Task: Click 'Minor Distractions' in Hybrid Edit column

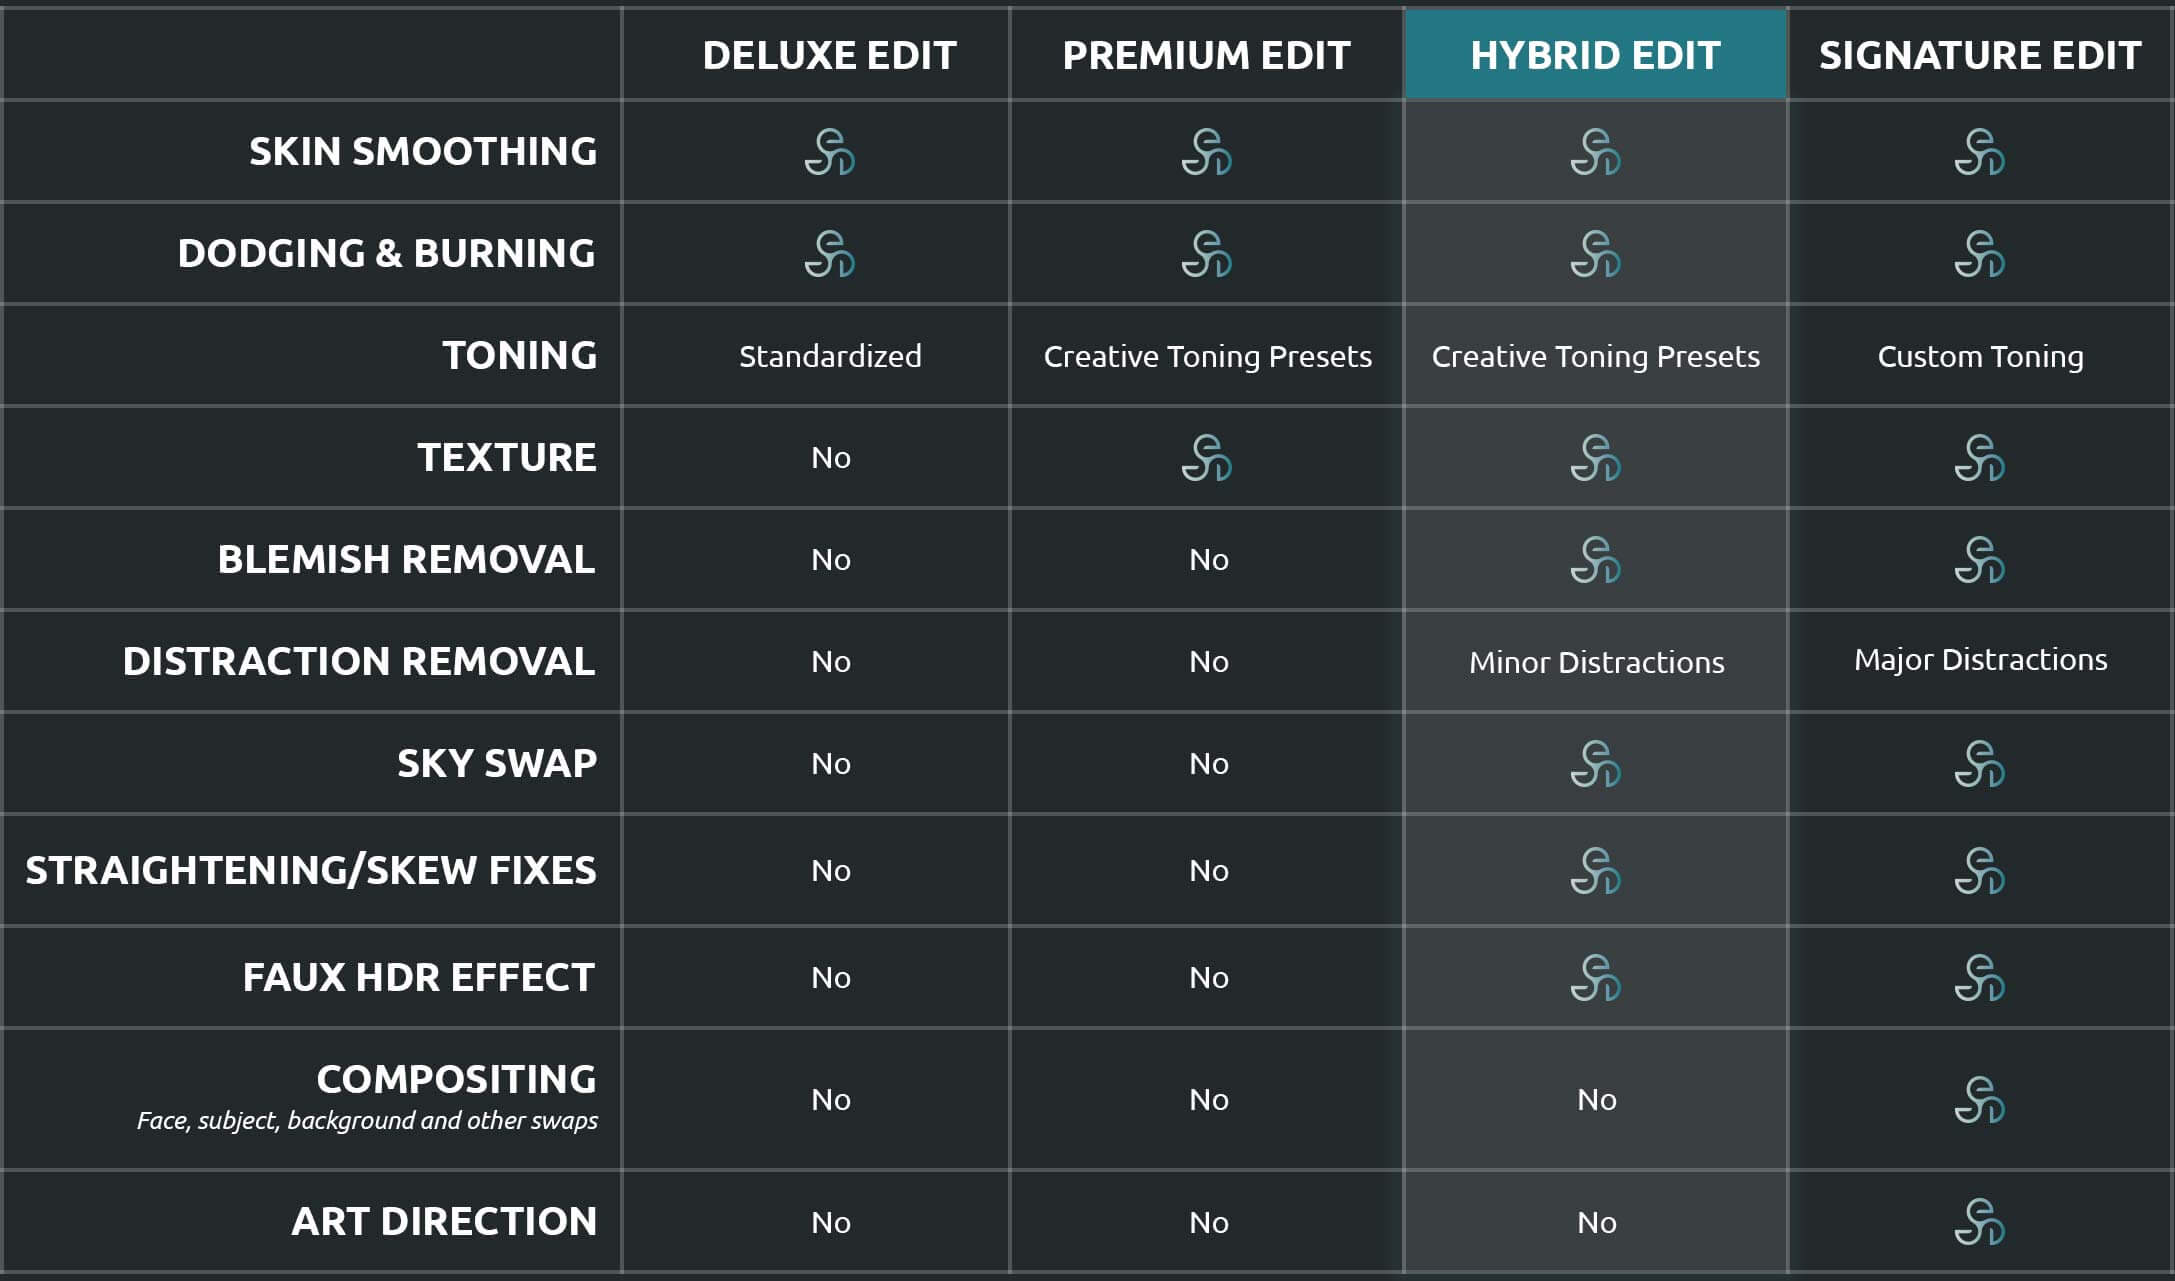Action: coord(1596,662)
